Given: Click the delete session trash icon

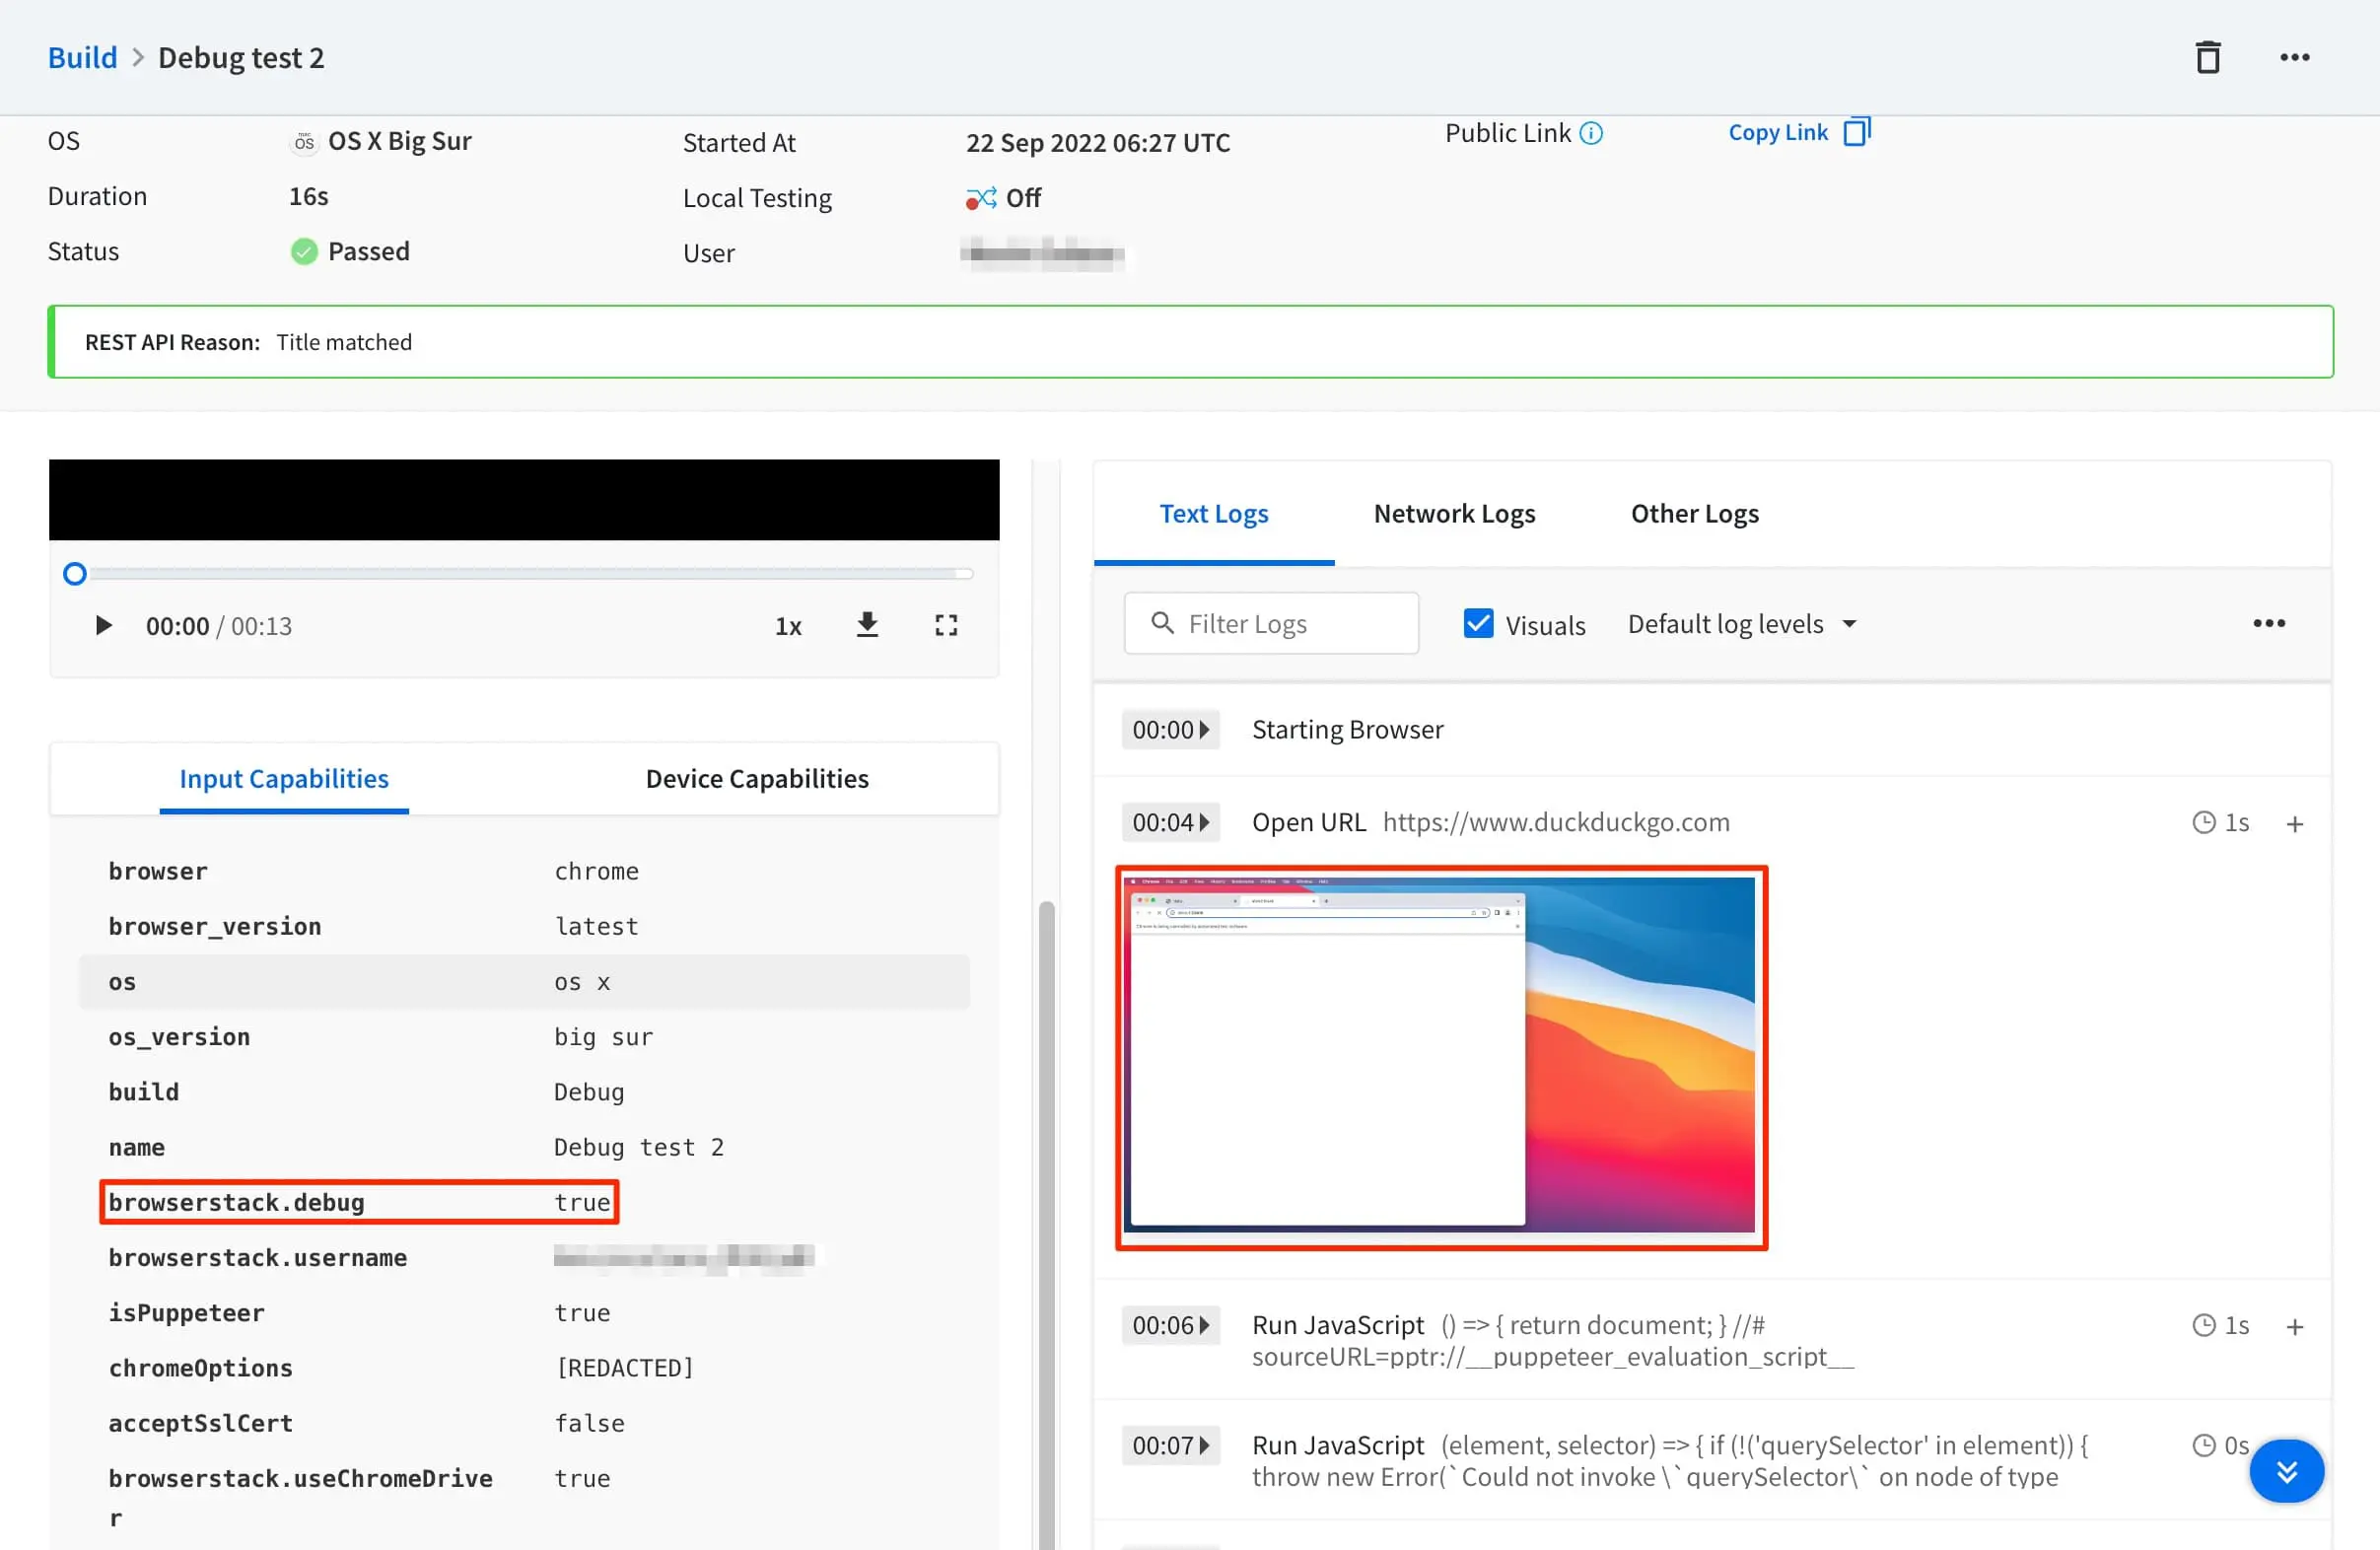Looking at the screenshot, I should 2207,58.
